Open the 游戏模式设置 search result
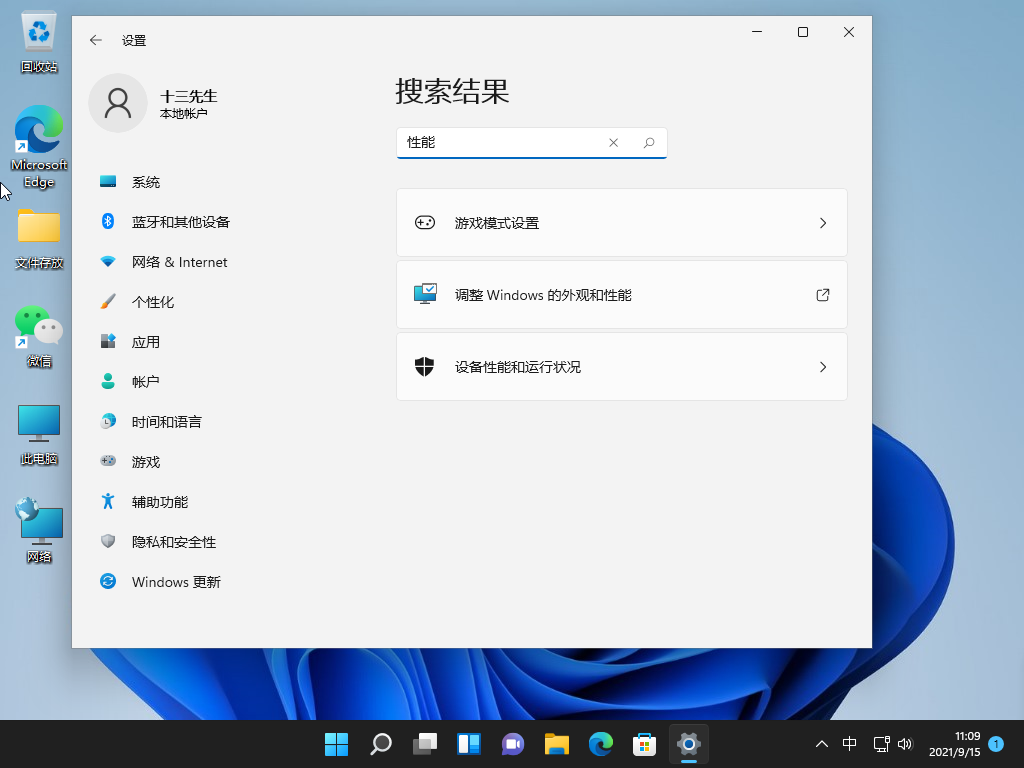1024x768 pixels. [622, 223]
